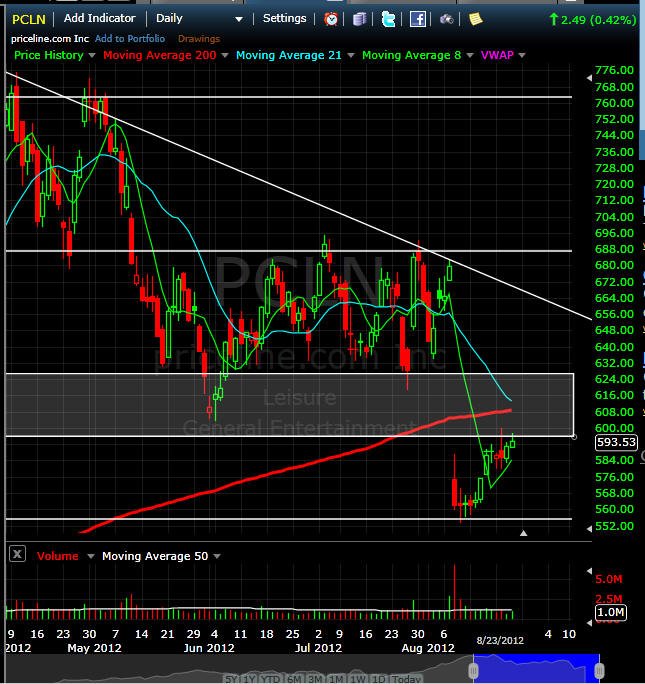Set range to 3M
This screenshot has width=645, height=684.
coord(314,679)
